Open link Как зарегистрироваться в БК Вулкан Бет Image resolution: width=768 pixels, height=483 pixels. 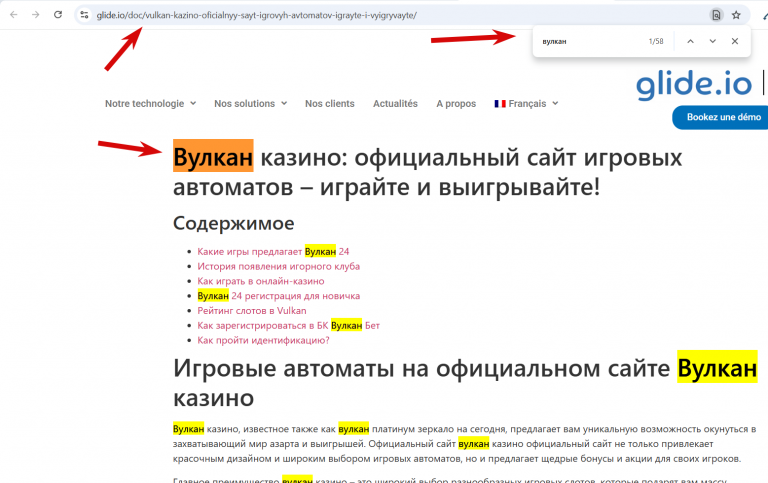288,325
